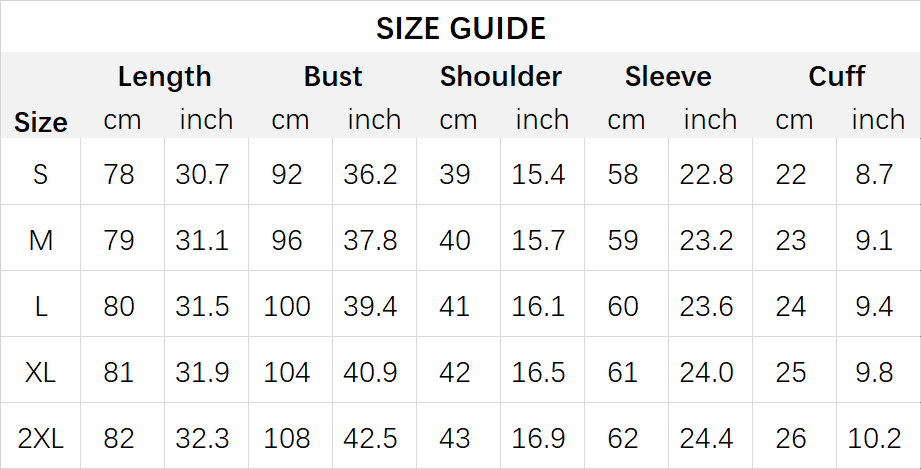
Task: Click the 2XL size row label
Action: click(x=41, y=438)
